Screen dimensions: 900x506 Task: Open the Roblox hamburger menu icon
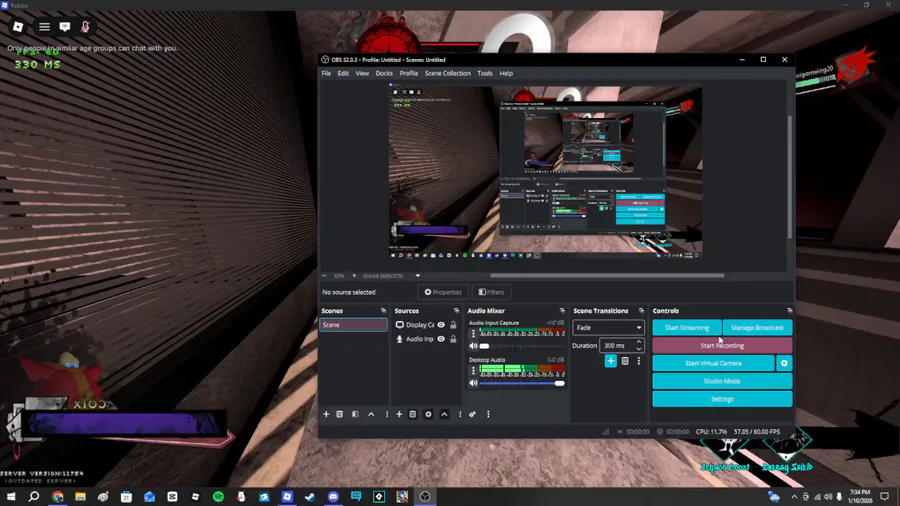(x=44, y=27)
